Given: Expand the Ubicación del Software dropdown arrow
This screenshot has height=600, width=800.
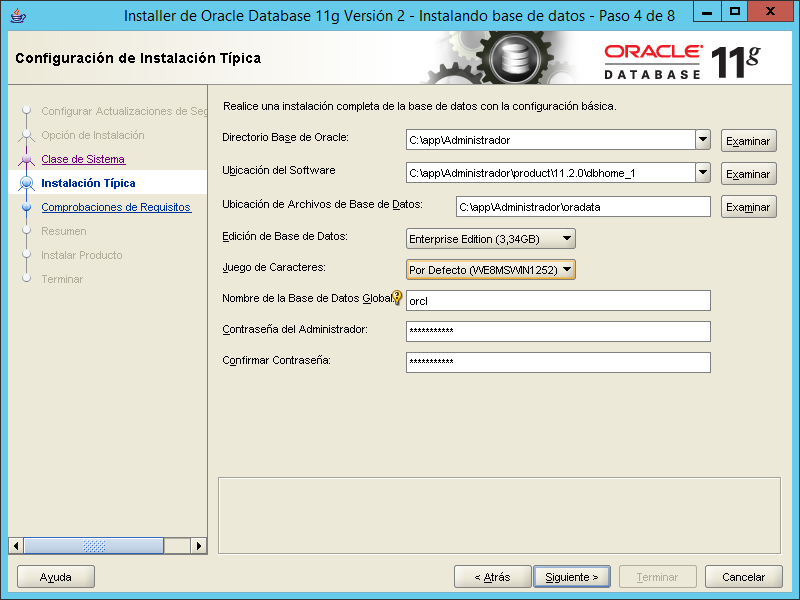Looking at the screenshot, I should (702, 173).
